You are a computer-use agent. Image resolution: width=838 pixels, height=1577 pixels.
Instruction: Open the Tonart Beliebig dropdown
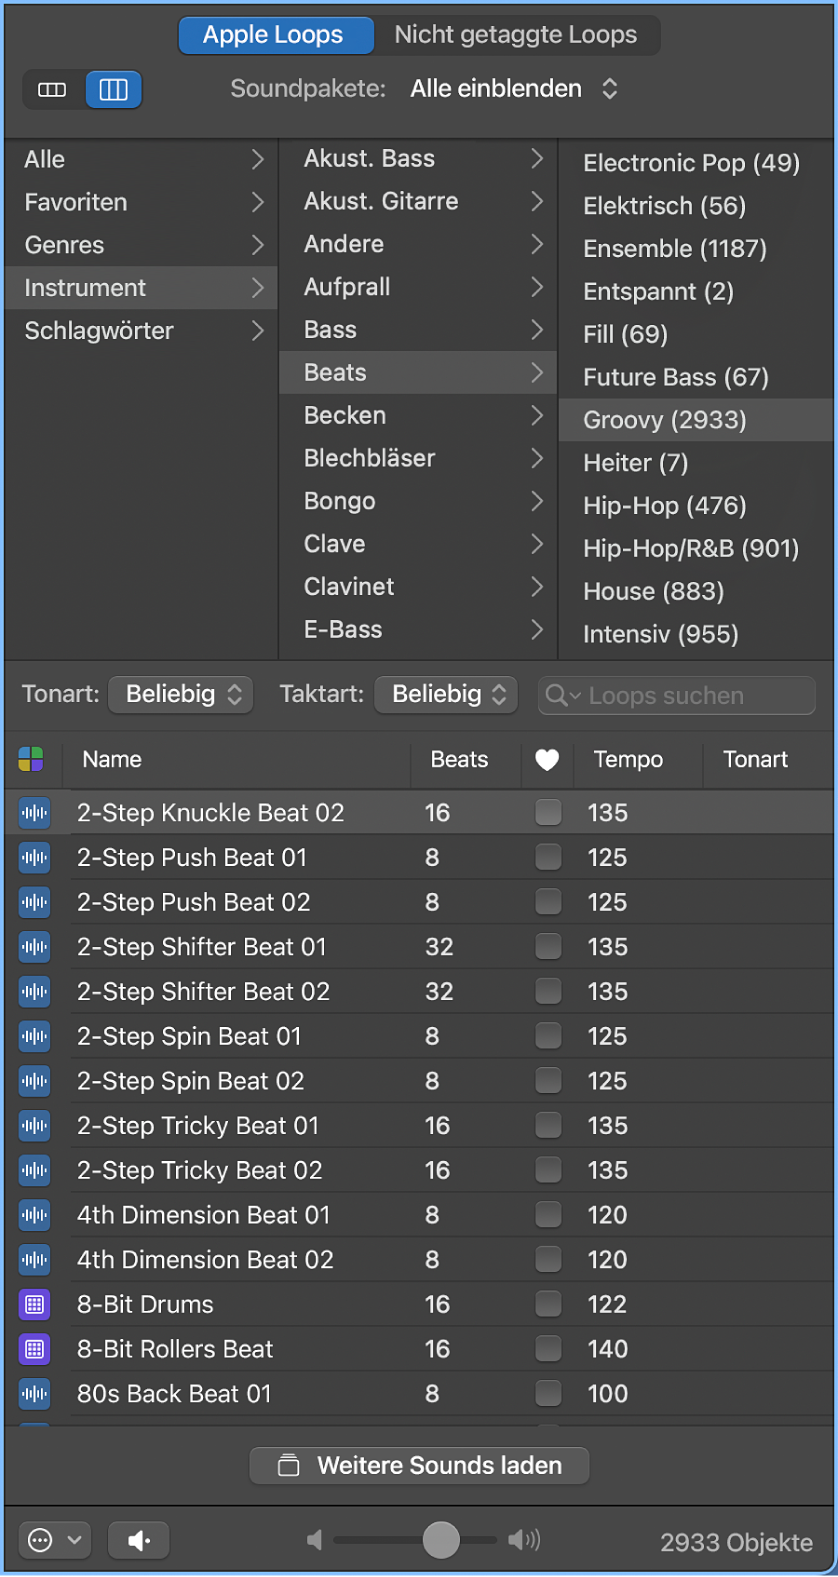point(180,694)
